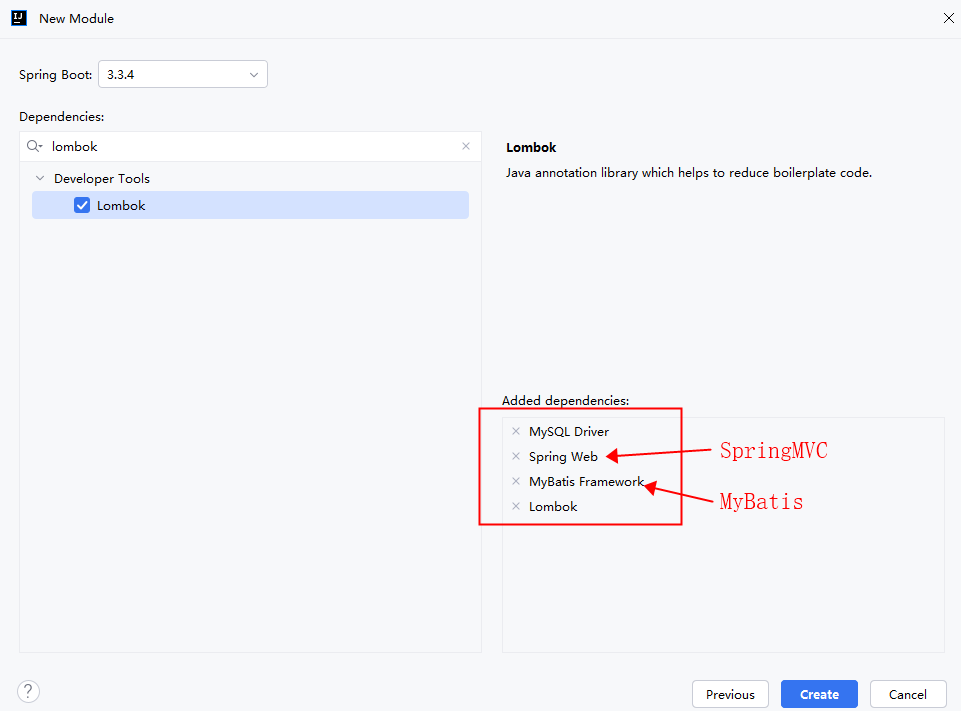Remove MyBatis Framework from added dependencies
Image resolution: width=961 pixels, height=711 pixels.
516,481
